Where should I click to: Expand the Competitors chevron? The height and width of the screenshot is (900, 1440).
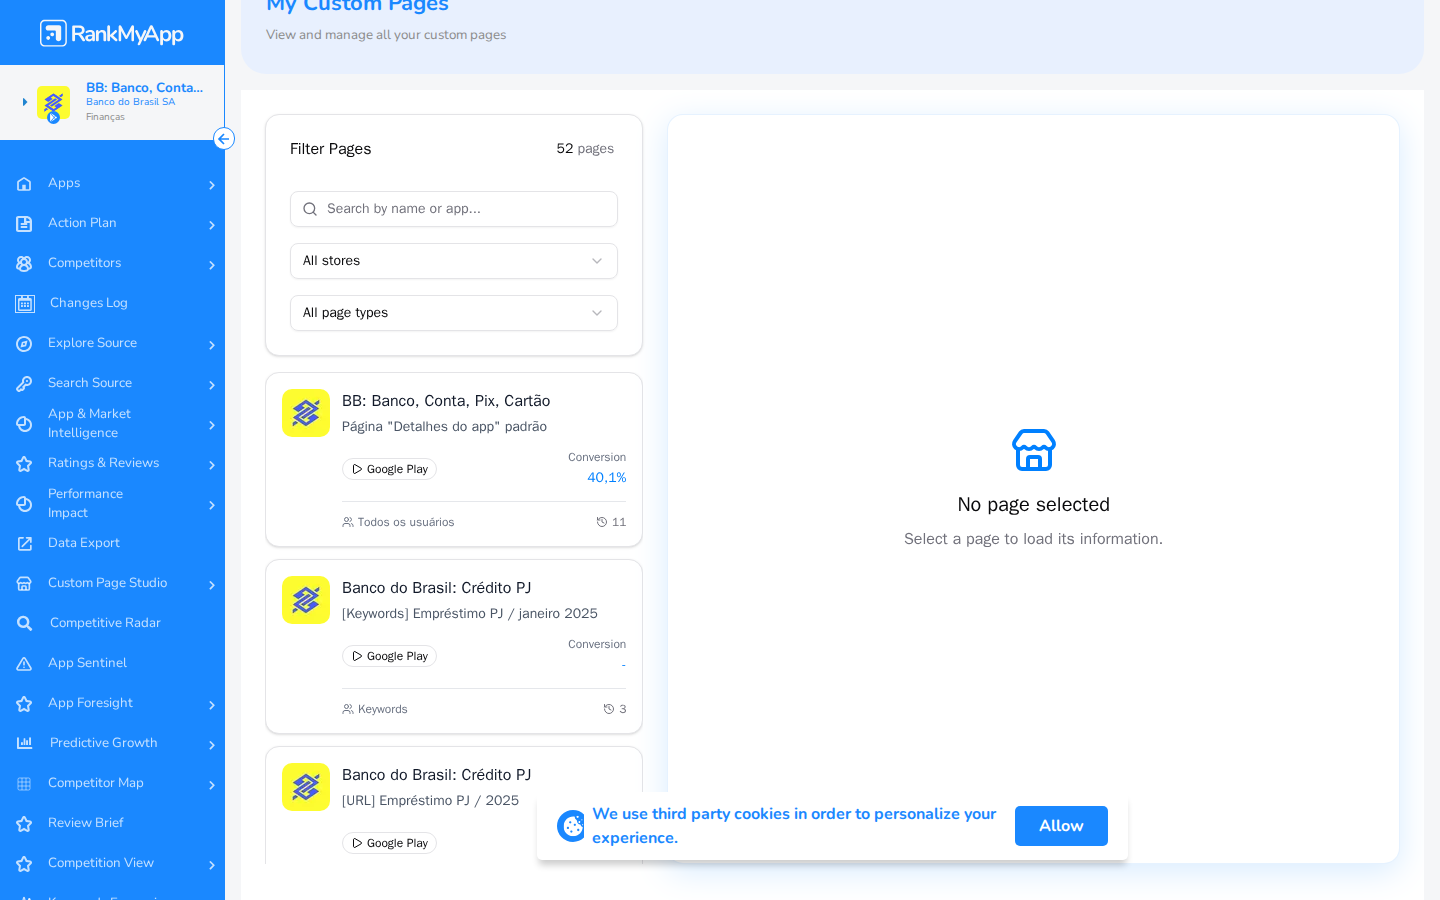click(x=212, y=265)
